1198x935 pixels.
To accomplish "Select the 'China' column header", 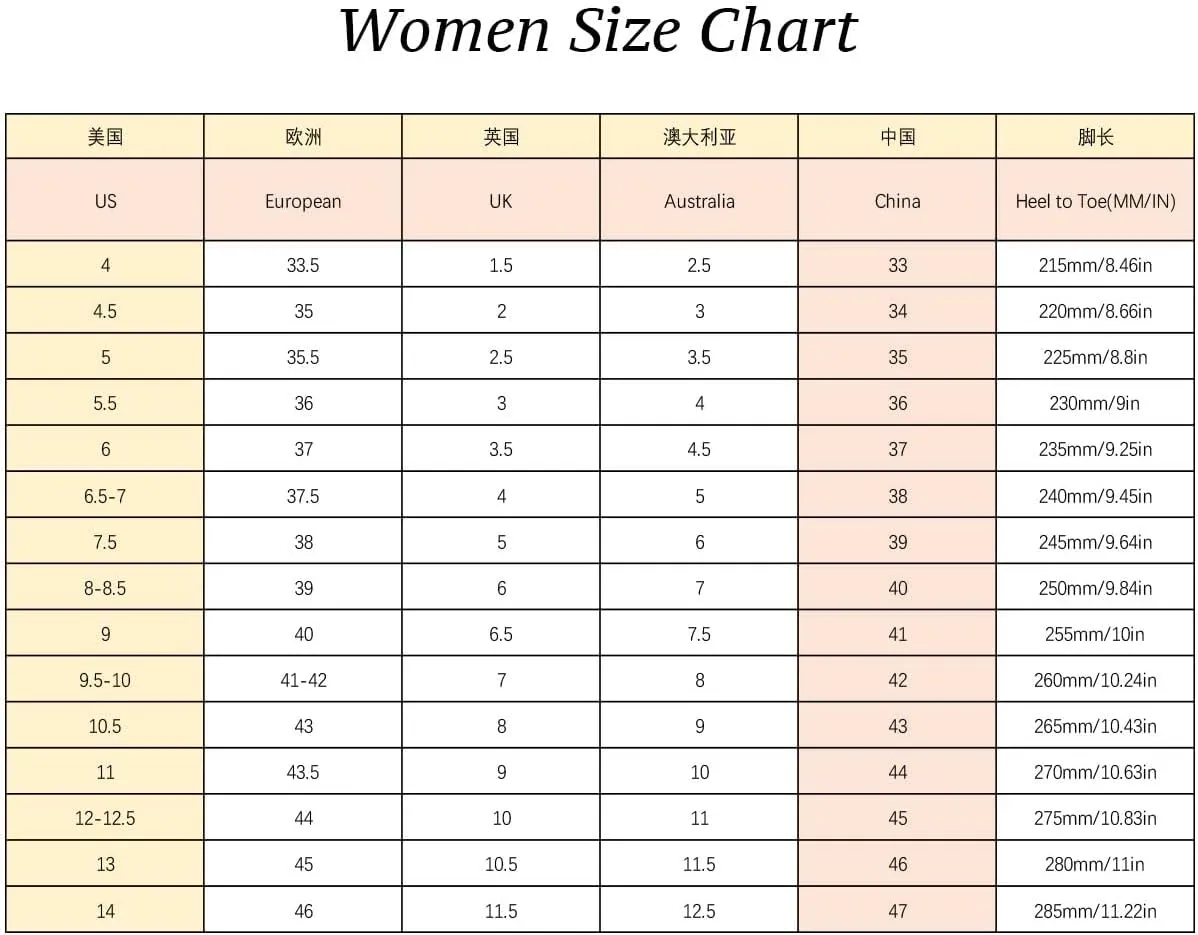I will coord(897,201).
